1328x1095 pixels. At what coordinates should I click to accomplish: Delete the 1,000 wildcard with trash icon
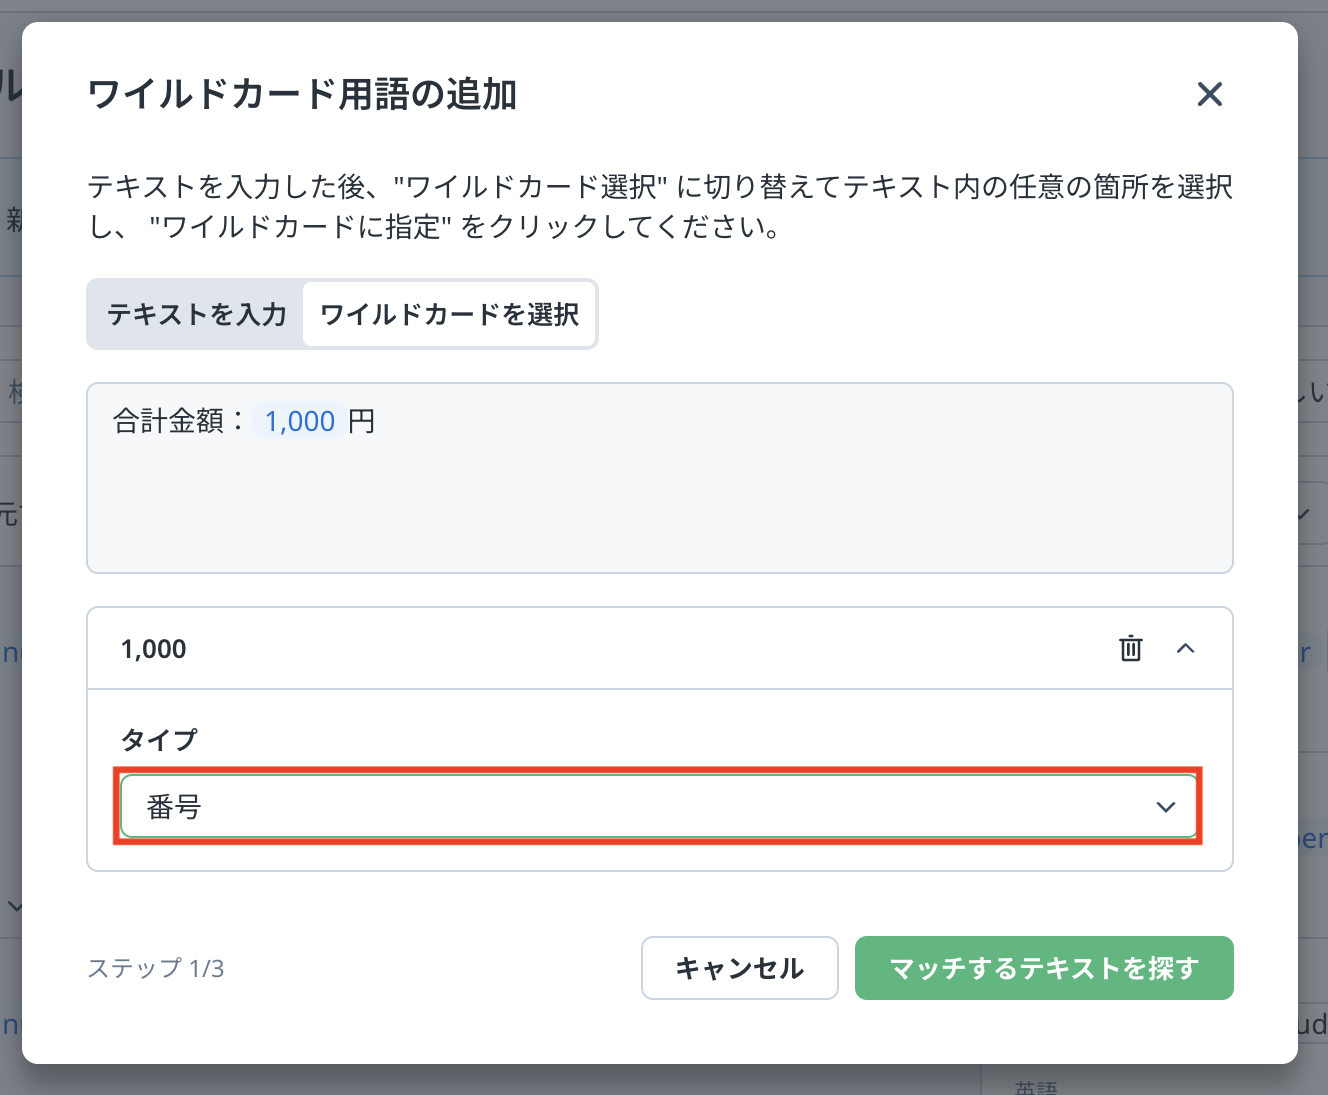[1130, 648]
